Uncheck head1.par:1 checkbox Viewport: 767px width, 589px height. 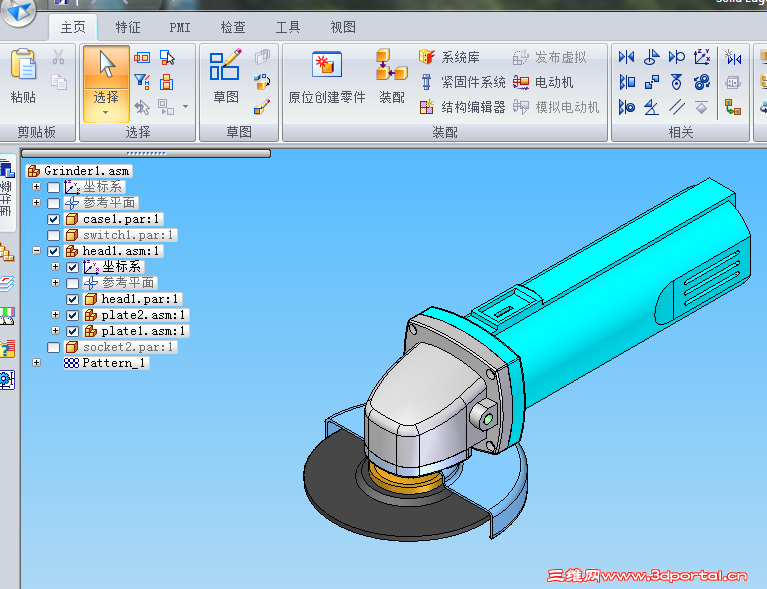point(72,299)
